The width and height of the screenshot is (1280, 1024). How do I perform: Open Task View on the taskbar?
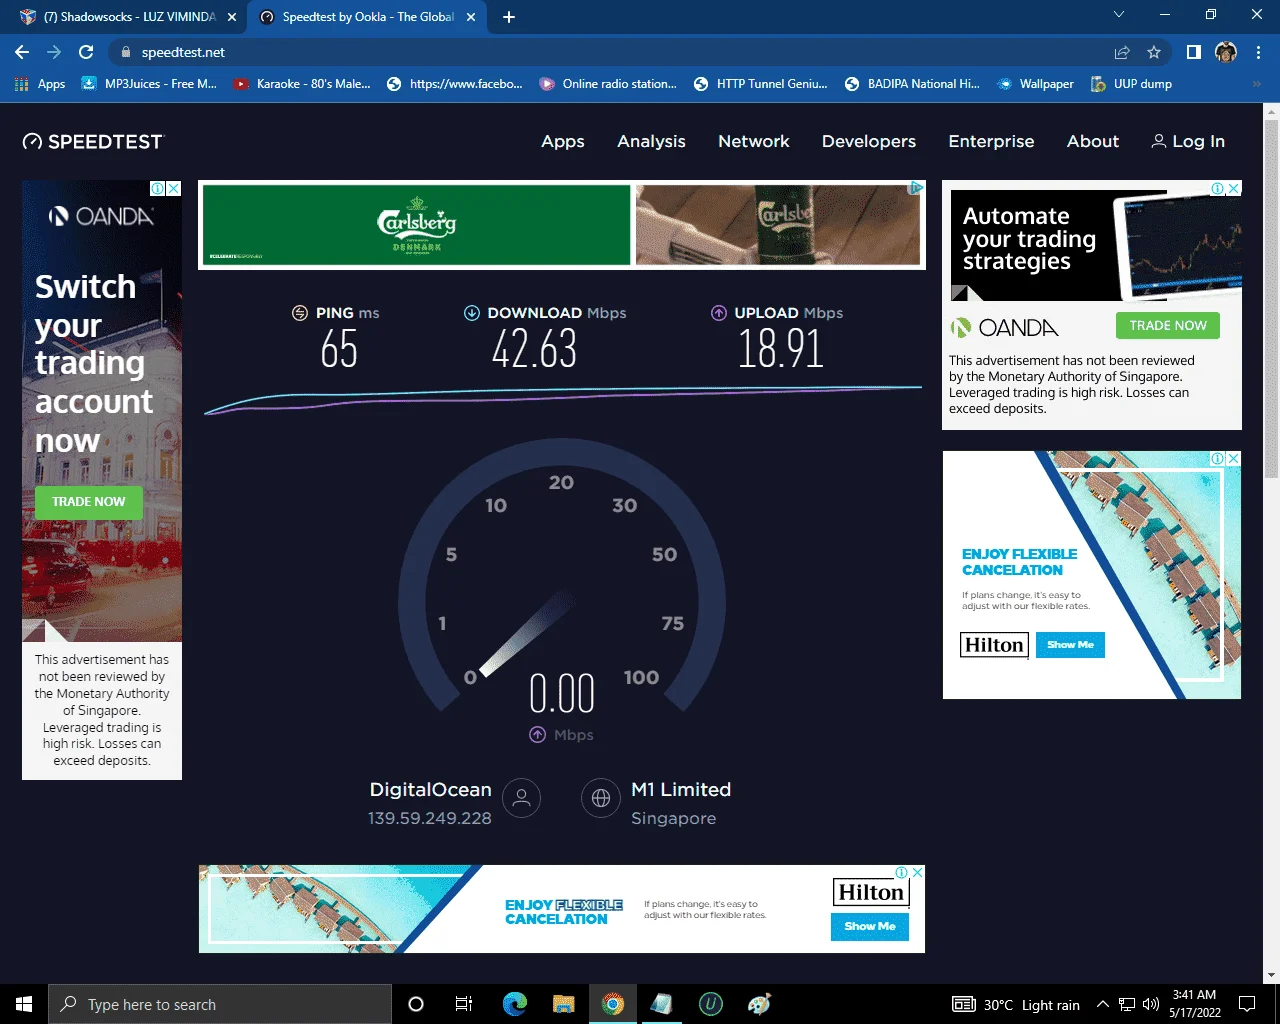(464, 1004)
